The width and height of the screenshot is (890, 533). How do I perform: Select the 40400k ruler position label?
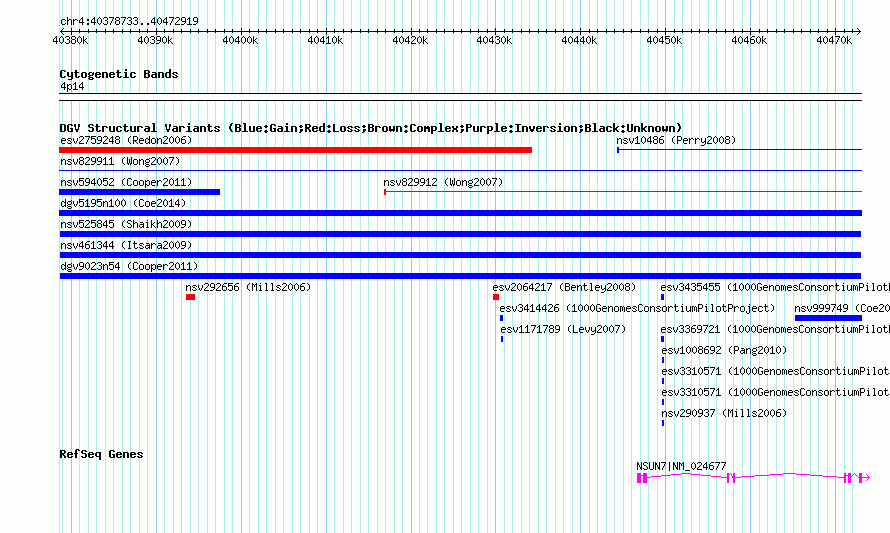[240, 40]
